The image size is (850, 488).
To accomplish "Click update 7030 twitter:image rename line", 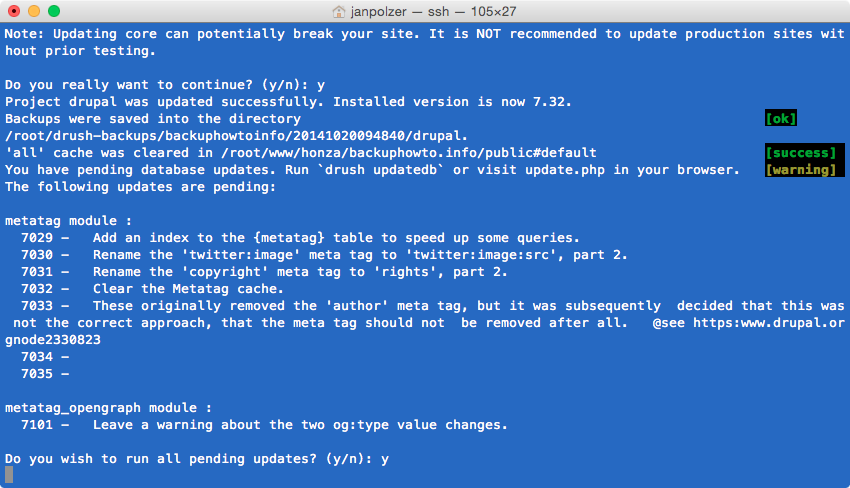I will coord(324,255).
